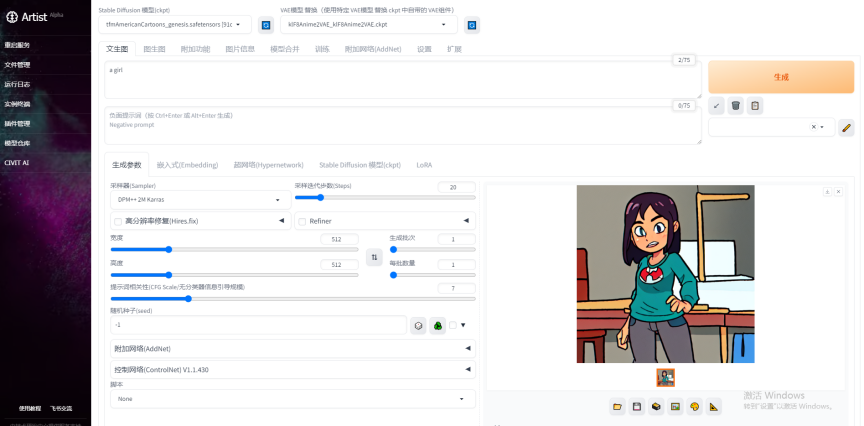Switch to the LoRA sub-tab
Viewport: 864px width, 426px height.
(424, 165)
